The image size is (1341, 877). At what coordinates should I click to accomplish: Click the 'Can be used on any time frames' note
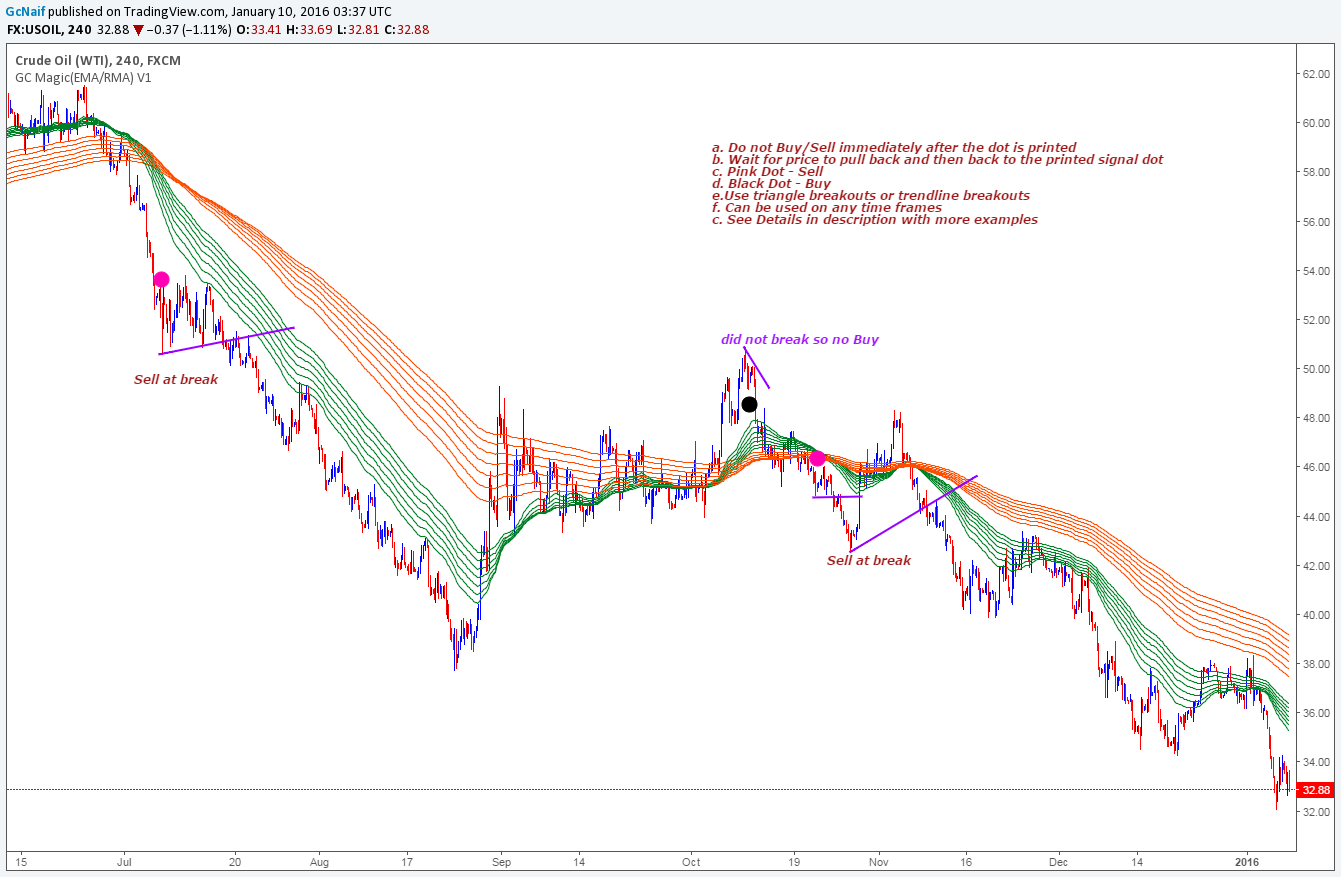pyautogui.click(x=827, y=207)
